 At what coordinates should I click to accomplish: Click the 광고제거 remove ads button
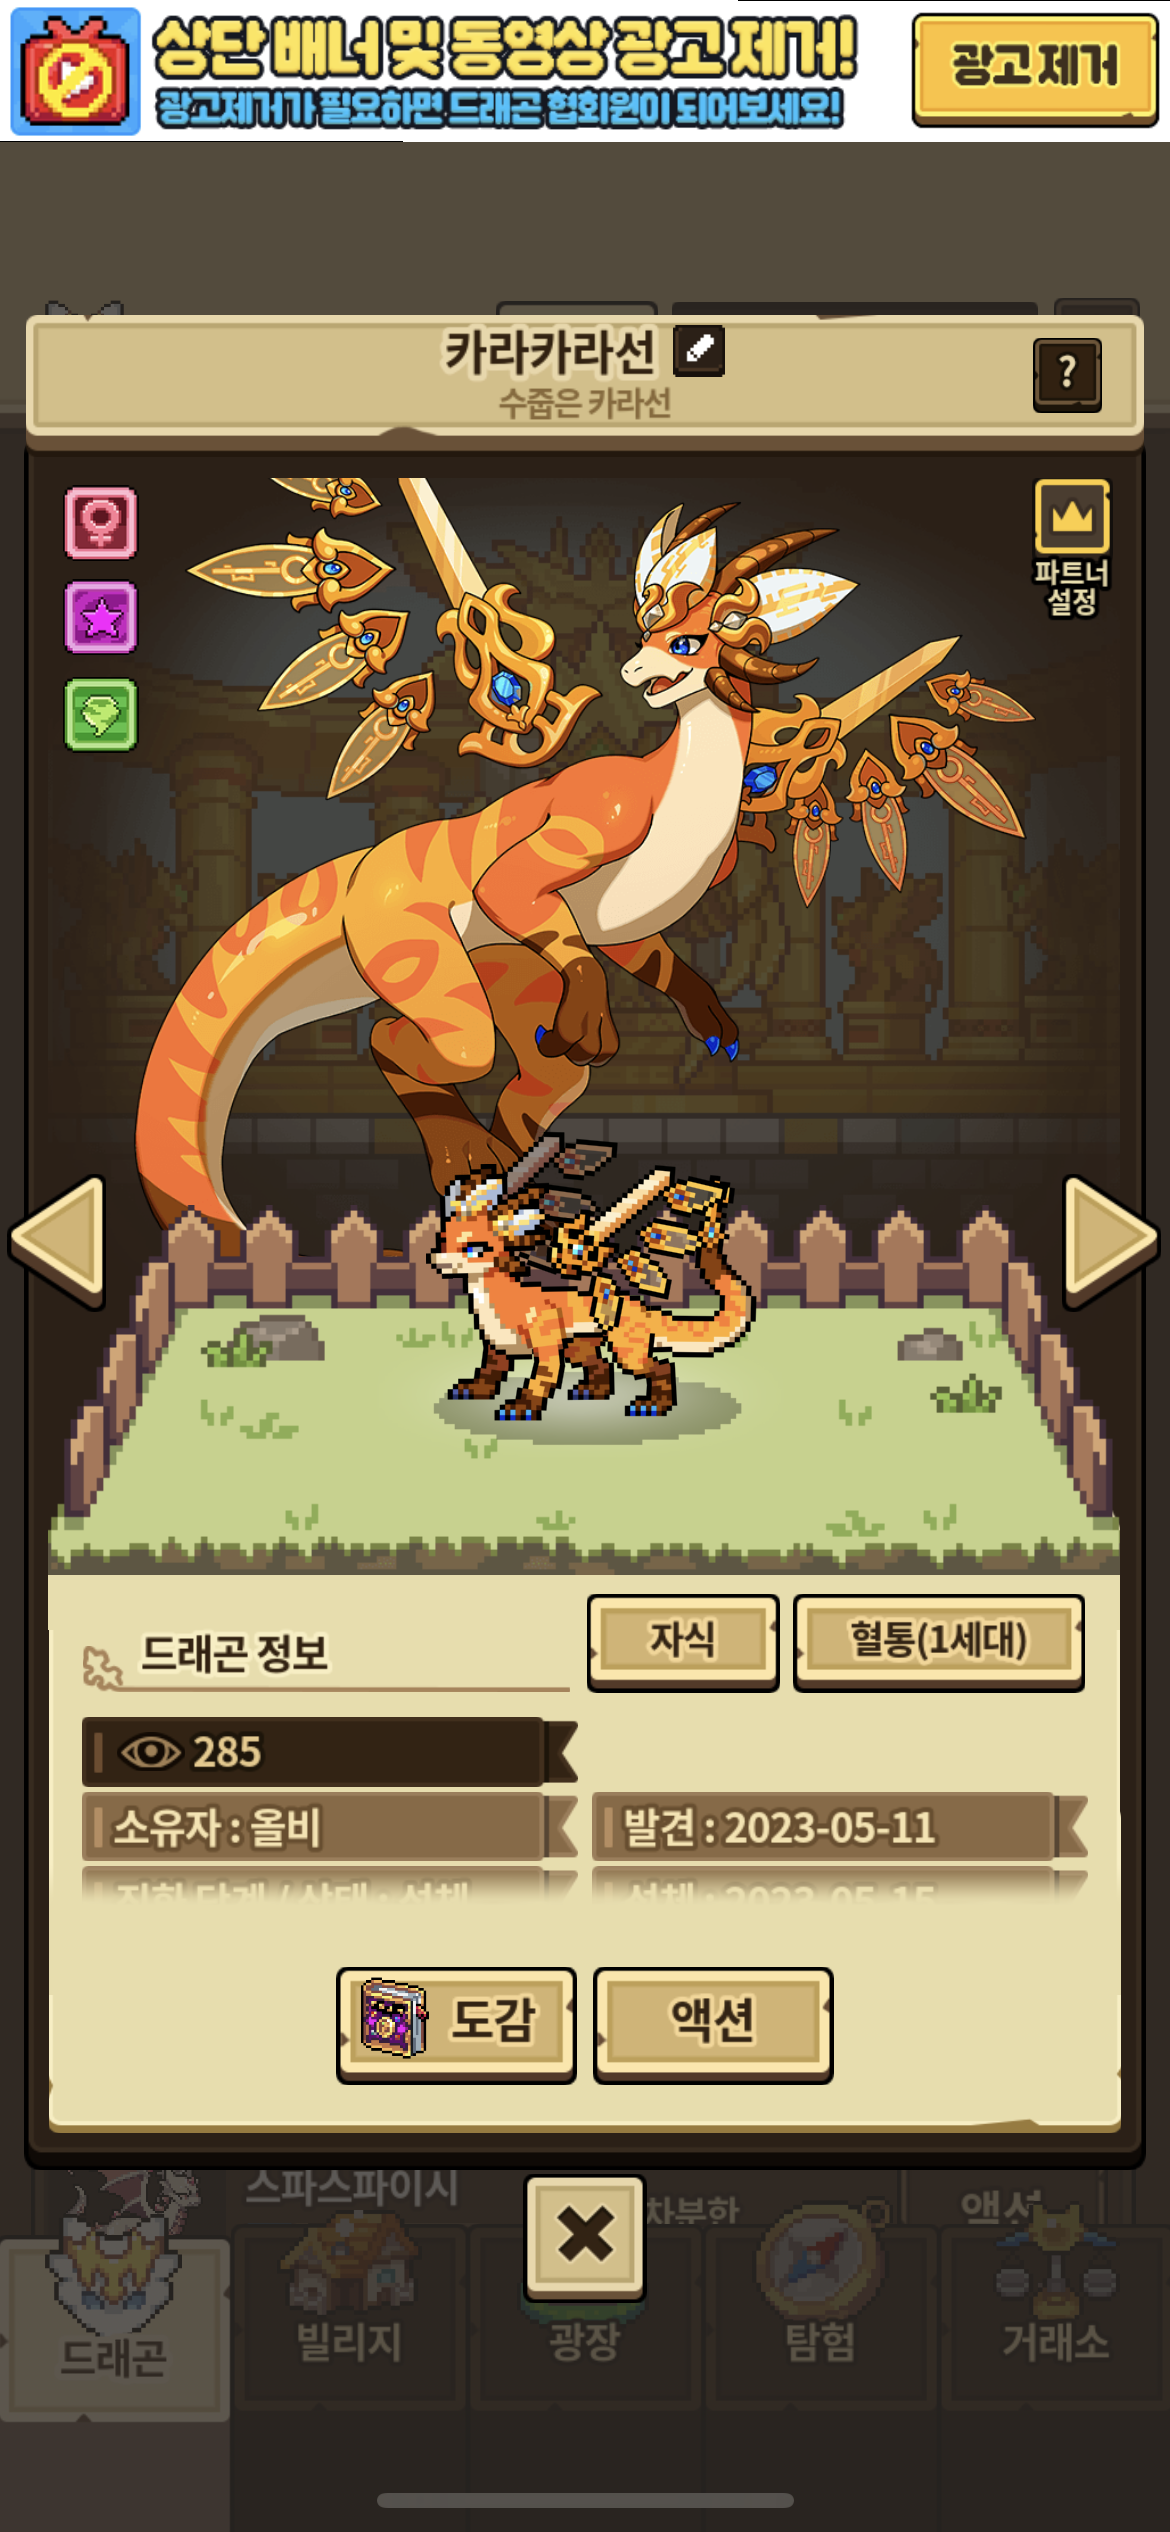pyautogui.click(x=1035, y=68)
